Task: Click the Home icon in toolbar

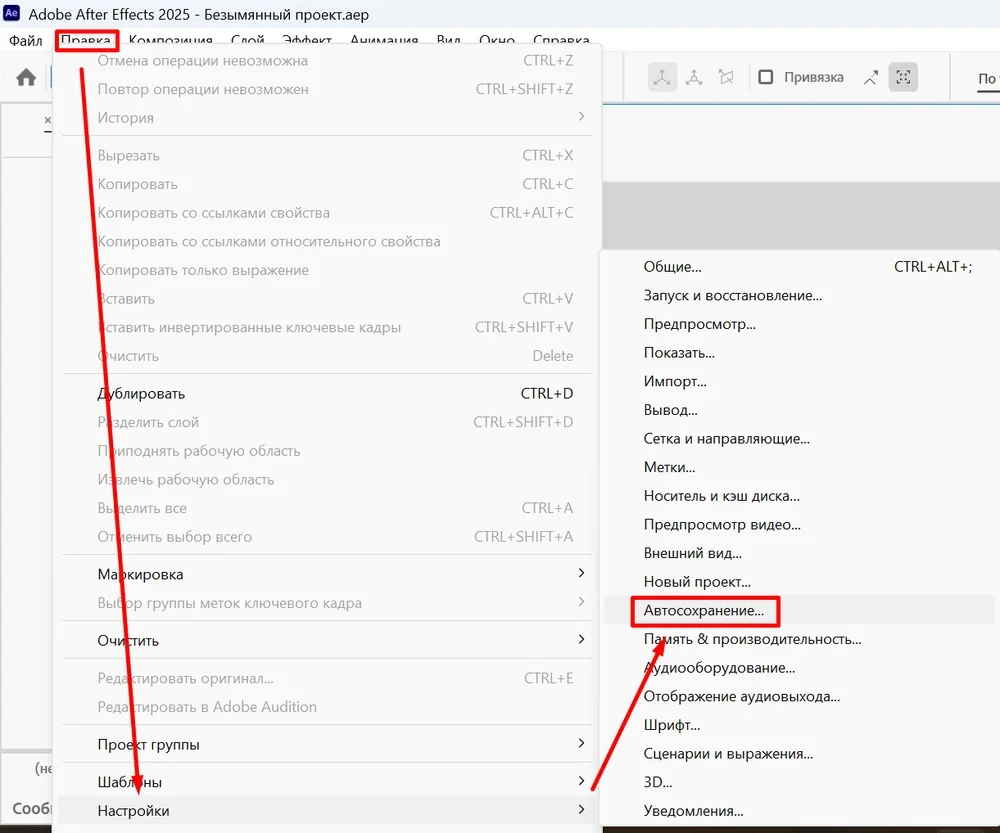Action: tap(26, 77)
